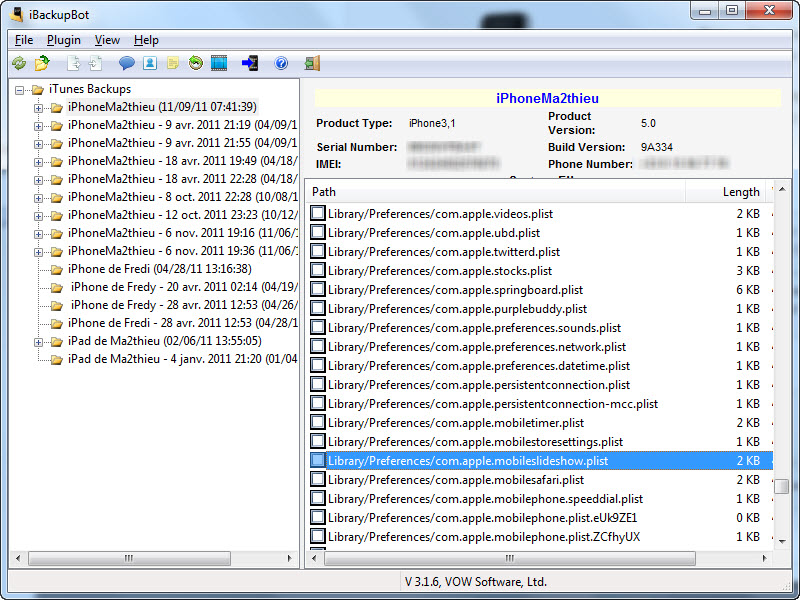Click the import file toolbar icon
Screen dimensions: 800x600
[x=95, y=63]
